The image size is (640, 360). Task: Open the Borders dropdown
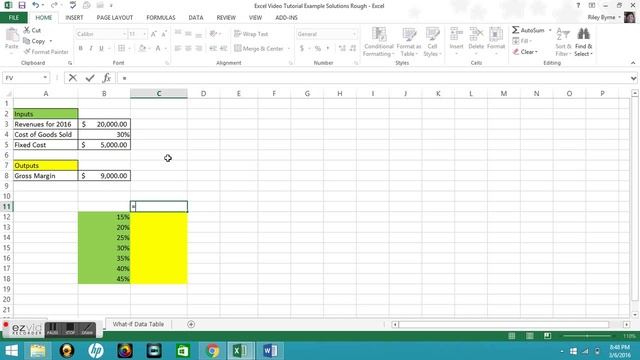point(129,49)
